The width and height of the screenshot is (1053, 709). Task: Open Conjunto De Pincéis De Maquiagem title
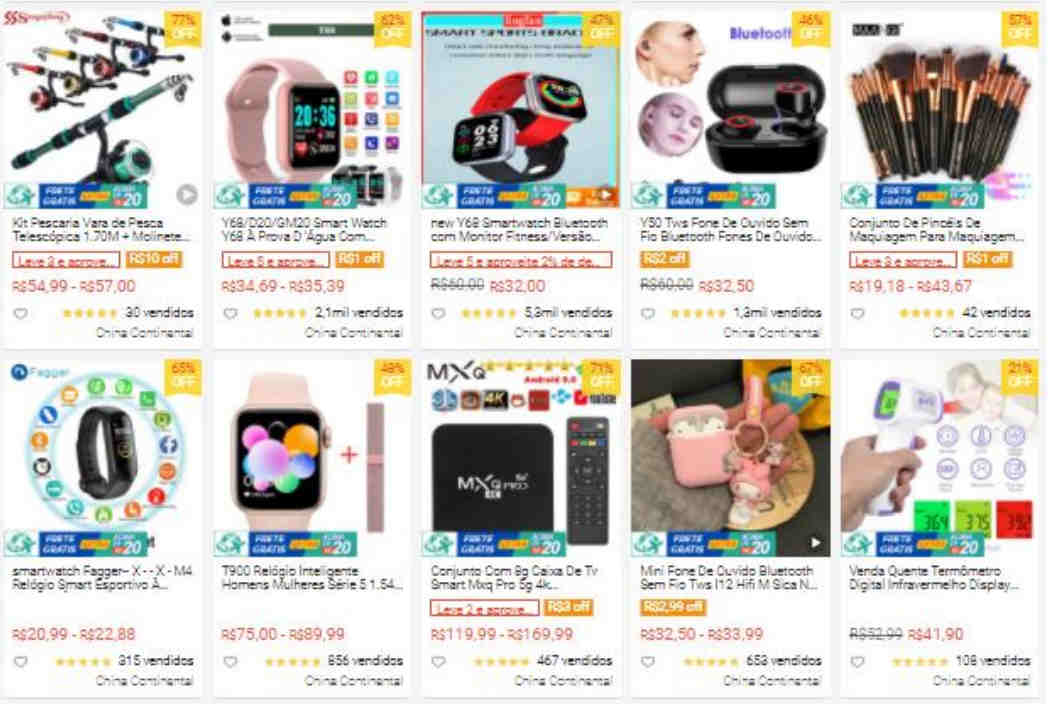[936, 230]
